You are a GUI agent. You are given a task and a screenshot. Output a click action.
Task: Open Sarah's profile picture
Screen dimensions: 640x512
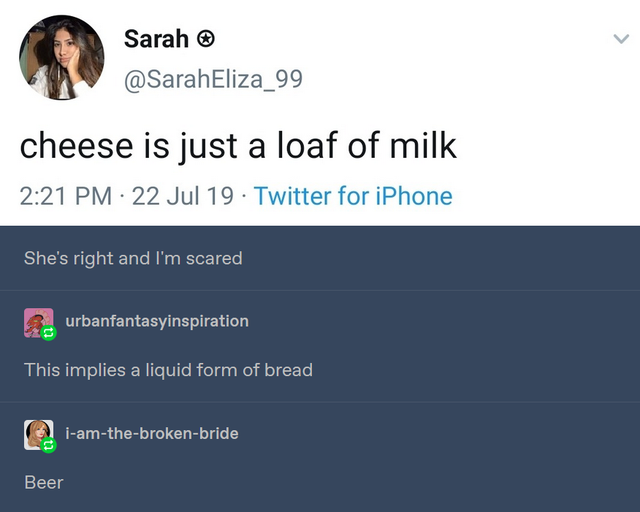click(x=61, y=57)
